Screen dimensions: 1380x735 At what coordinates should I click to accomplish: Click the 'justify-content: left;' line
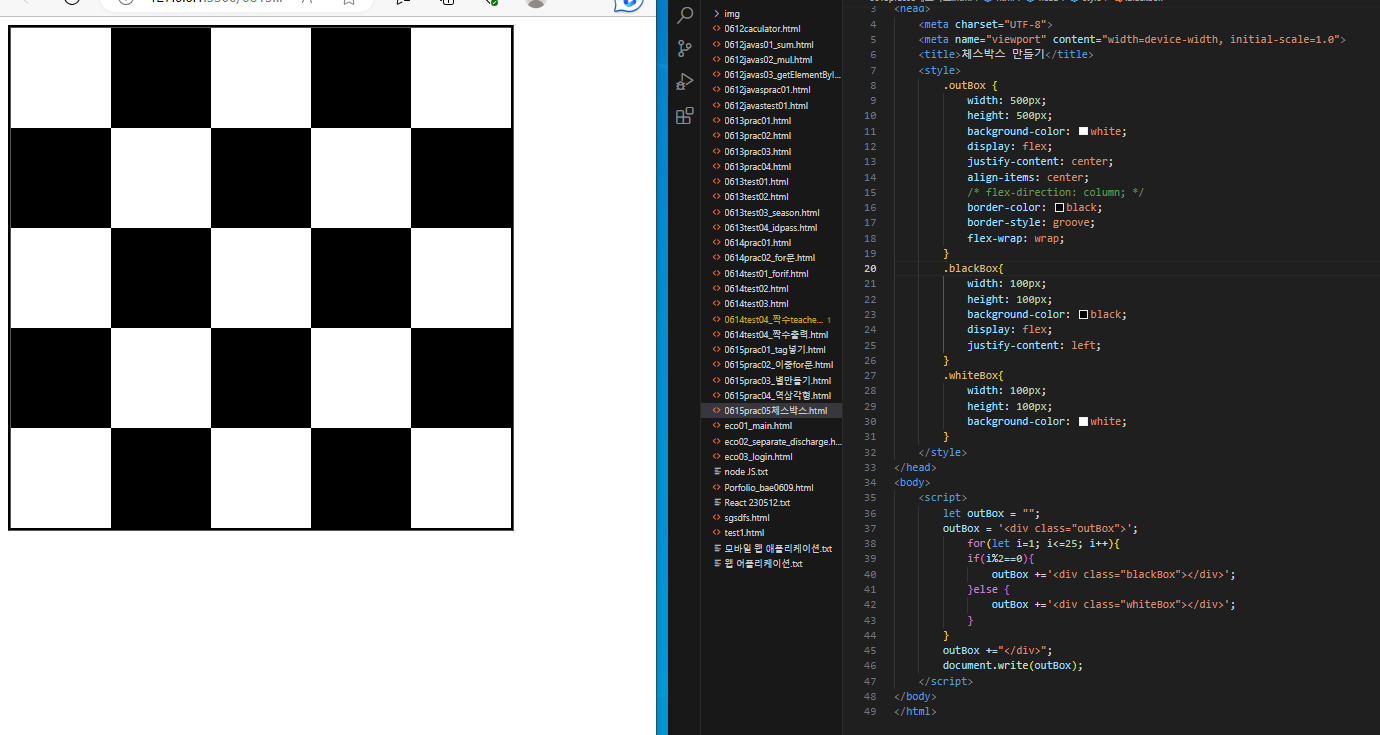1034,345
